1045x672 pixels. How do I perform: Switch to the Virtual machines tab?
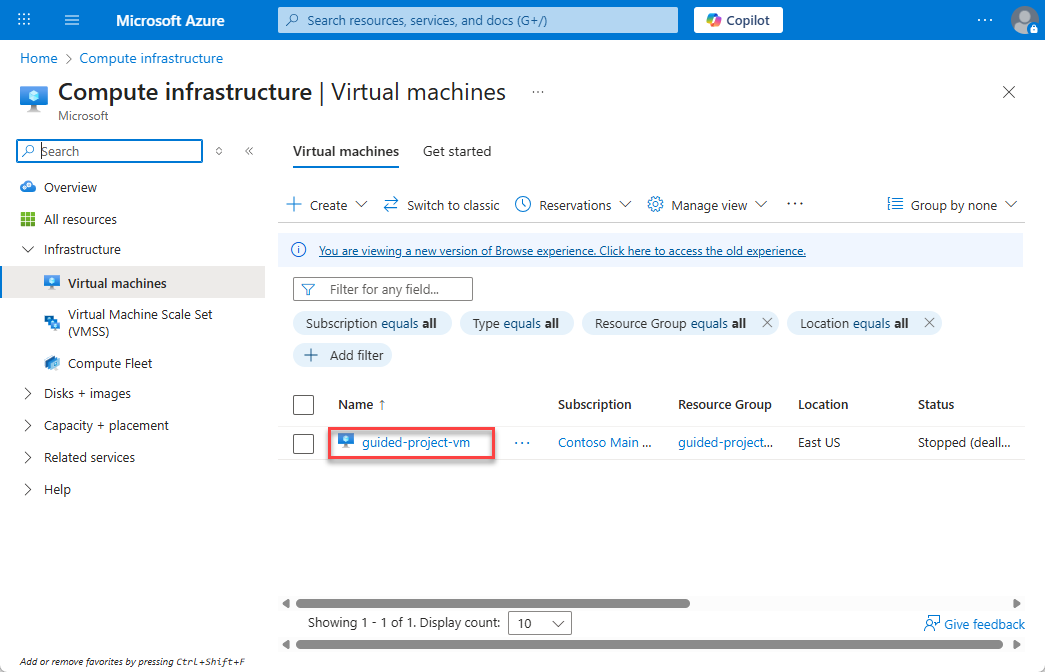[x=346, y=151]
